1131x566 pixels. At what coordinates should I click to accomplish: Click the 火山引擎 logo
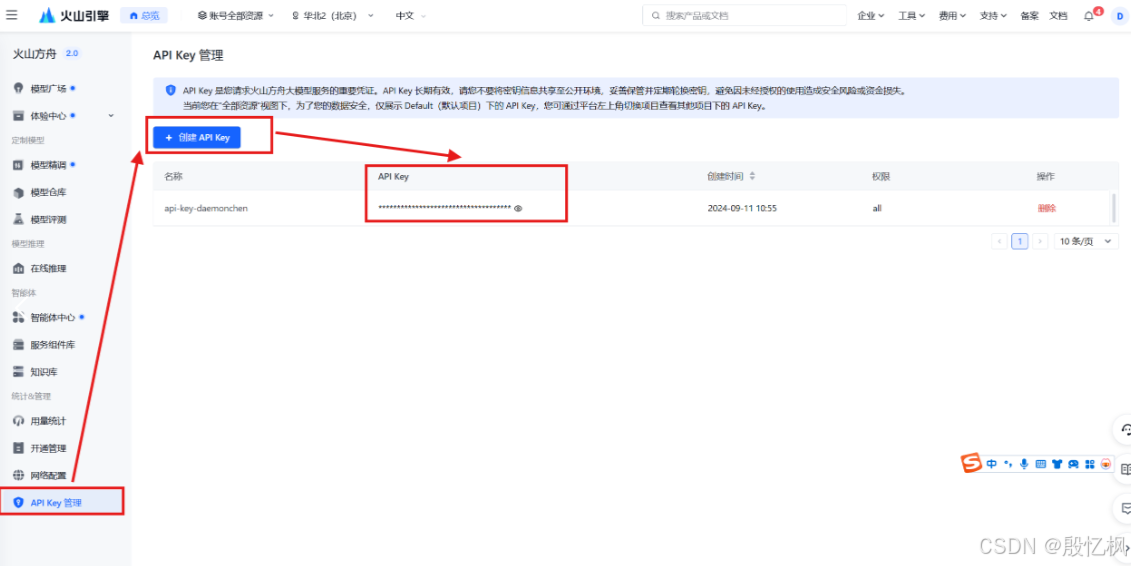(74, 15)
